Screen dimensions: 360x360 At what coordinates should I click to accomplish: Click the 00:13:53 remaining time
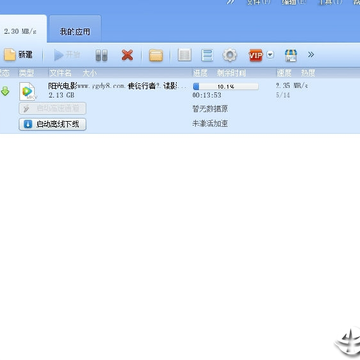click(x=207, y=95)
